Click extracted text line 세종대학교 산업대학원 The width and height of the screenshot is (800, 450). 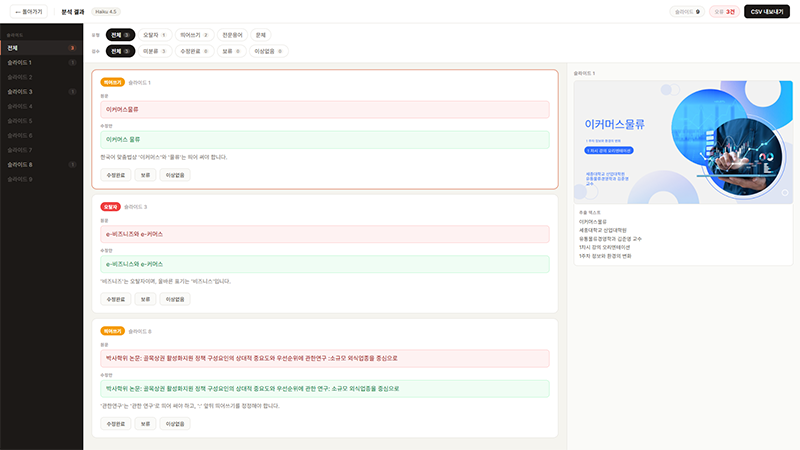[603, 230]
